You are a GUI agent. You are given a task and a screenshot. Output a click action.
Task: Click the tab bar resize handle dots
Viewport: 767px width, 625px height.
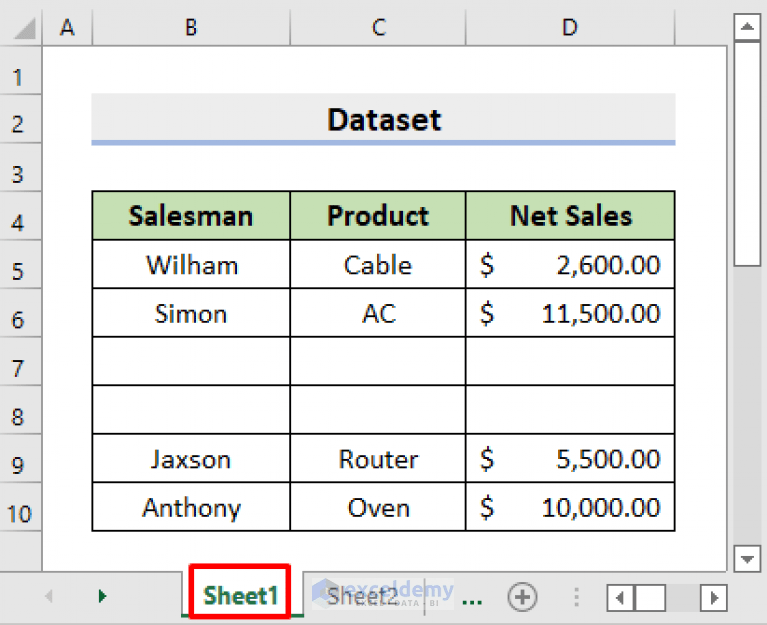pos(576,597)
